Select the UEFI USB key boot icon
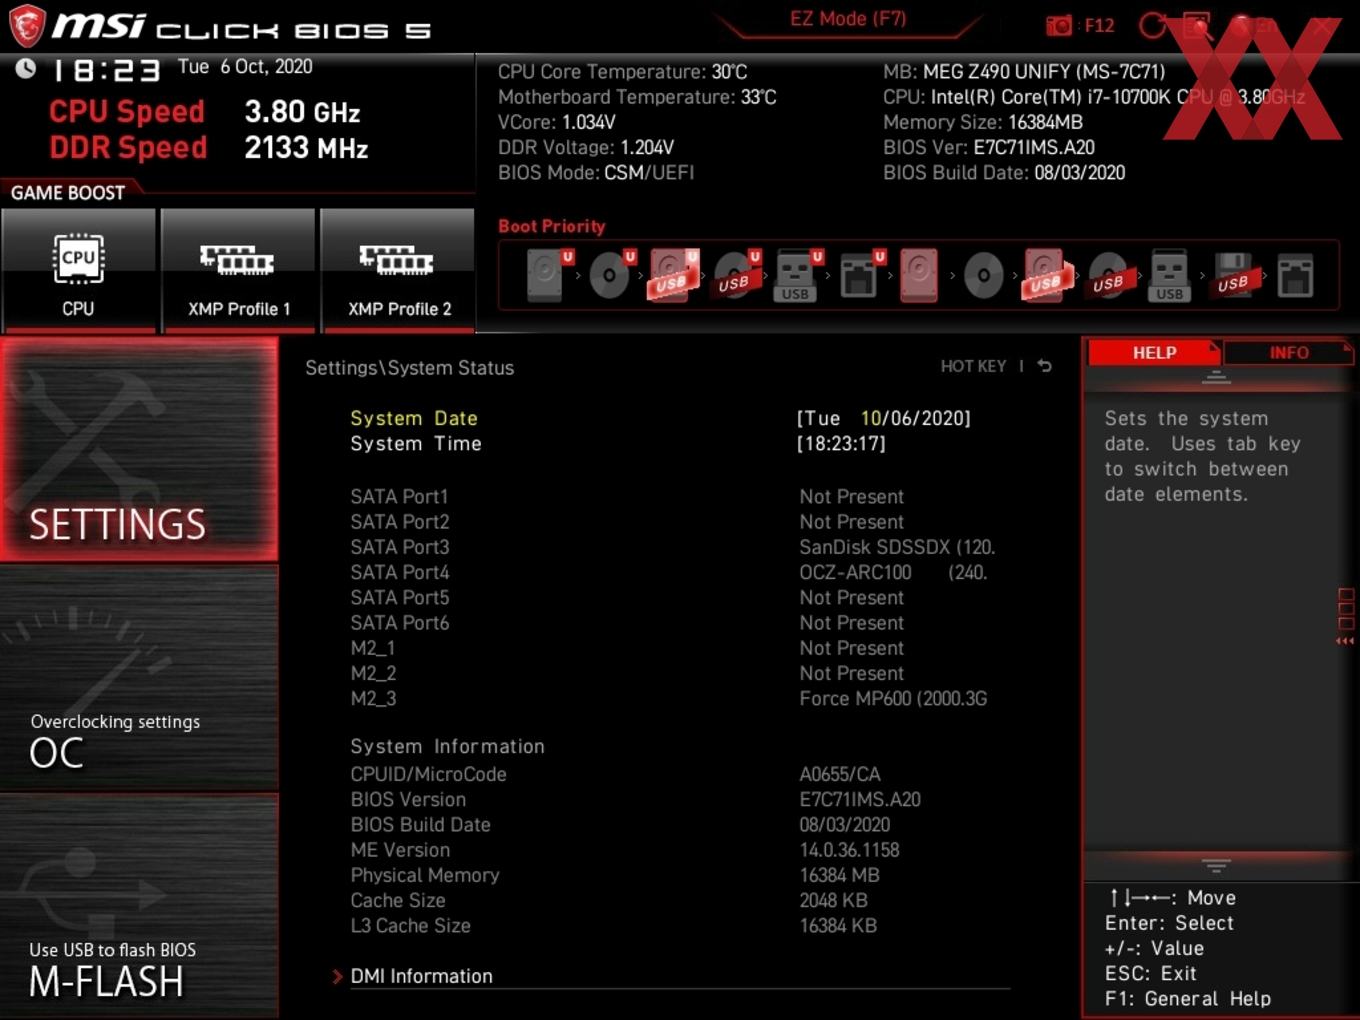Viewport: 1360px width, 1020px height. point(797,274)
